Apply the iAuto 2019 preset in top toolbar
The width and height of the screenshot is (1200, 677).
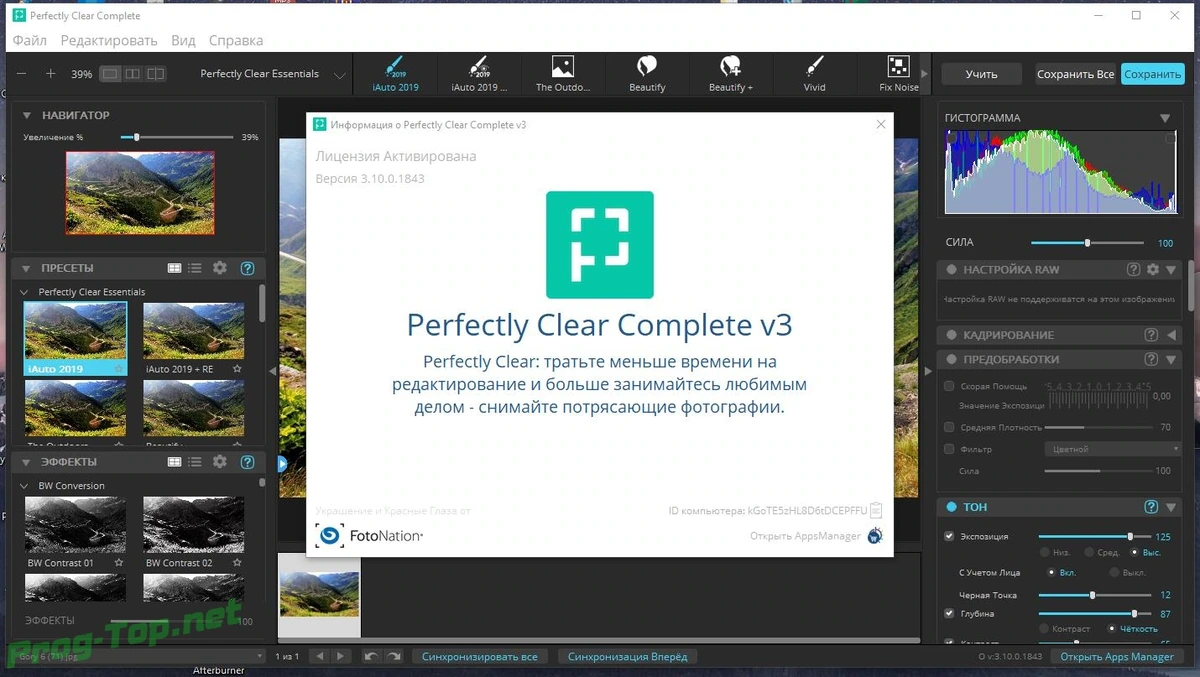[x=395, y=74]
